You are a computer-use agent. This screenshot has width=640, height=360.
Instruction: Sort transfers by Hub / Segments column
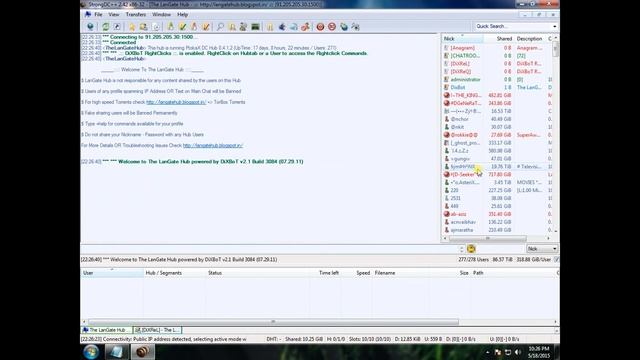(x=175, y=273)
